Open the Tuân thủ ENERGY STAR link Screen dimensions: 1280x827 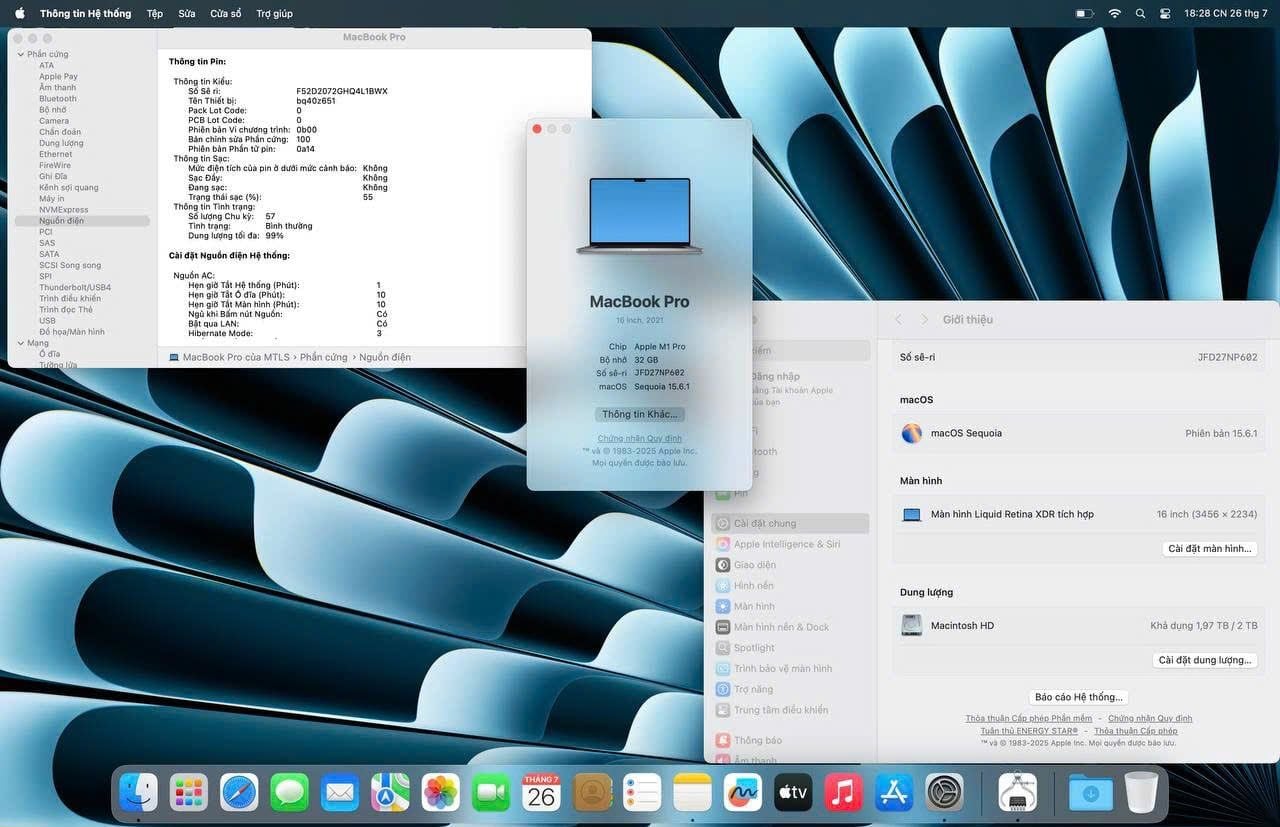1029,731
